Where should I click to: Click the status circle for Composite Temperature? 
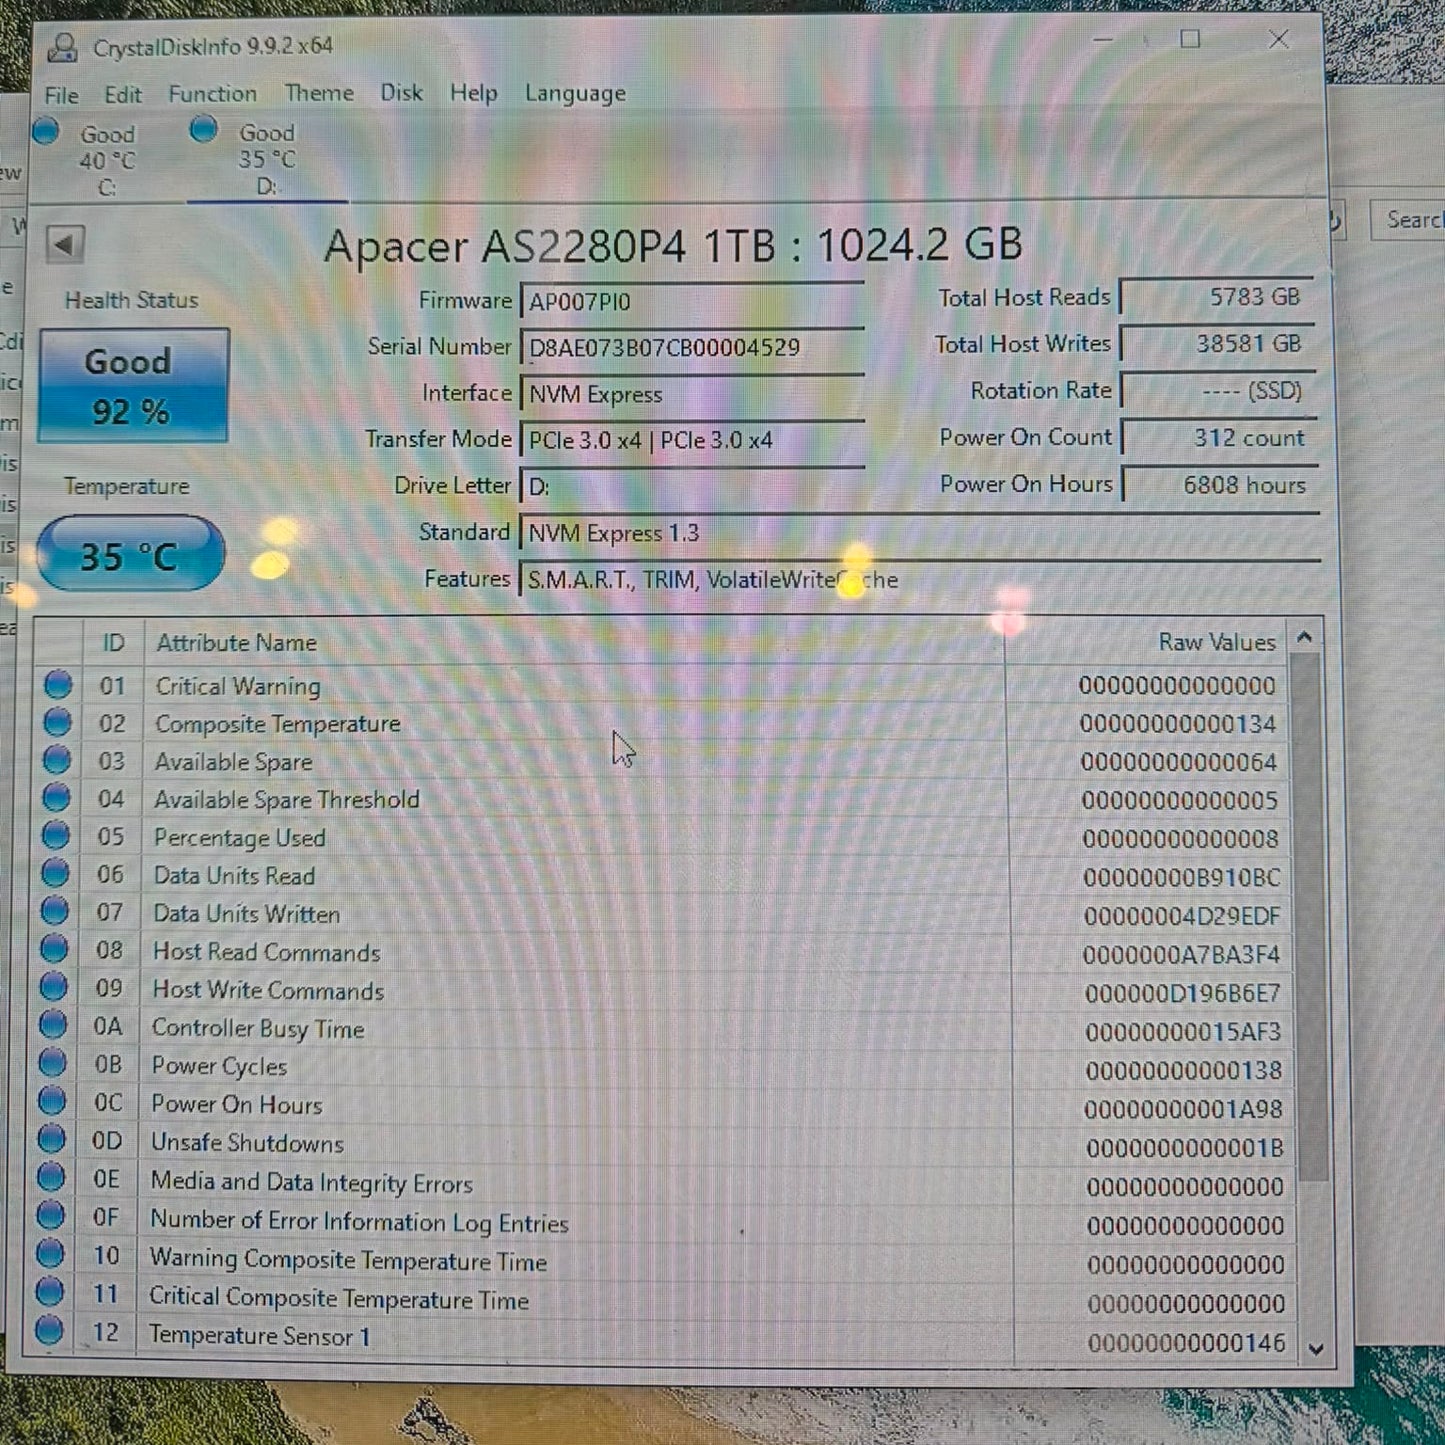(58, 723)
